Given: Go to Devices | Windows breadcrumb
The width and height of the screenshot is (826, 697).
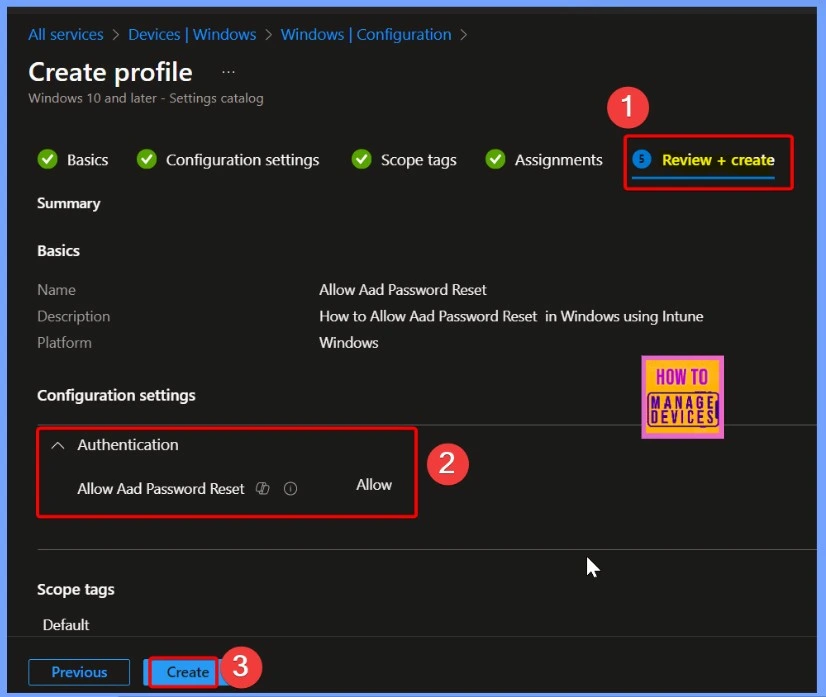Looking at the screenshot, I should coord(192,35).
